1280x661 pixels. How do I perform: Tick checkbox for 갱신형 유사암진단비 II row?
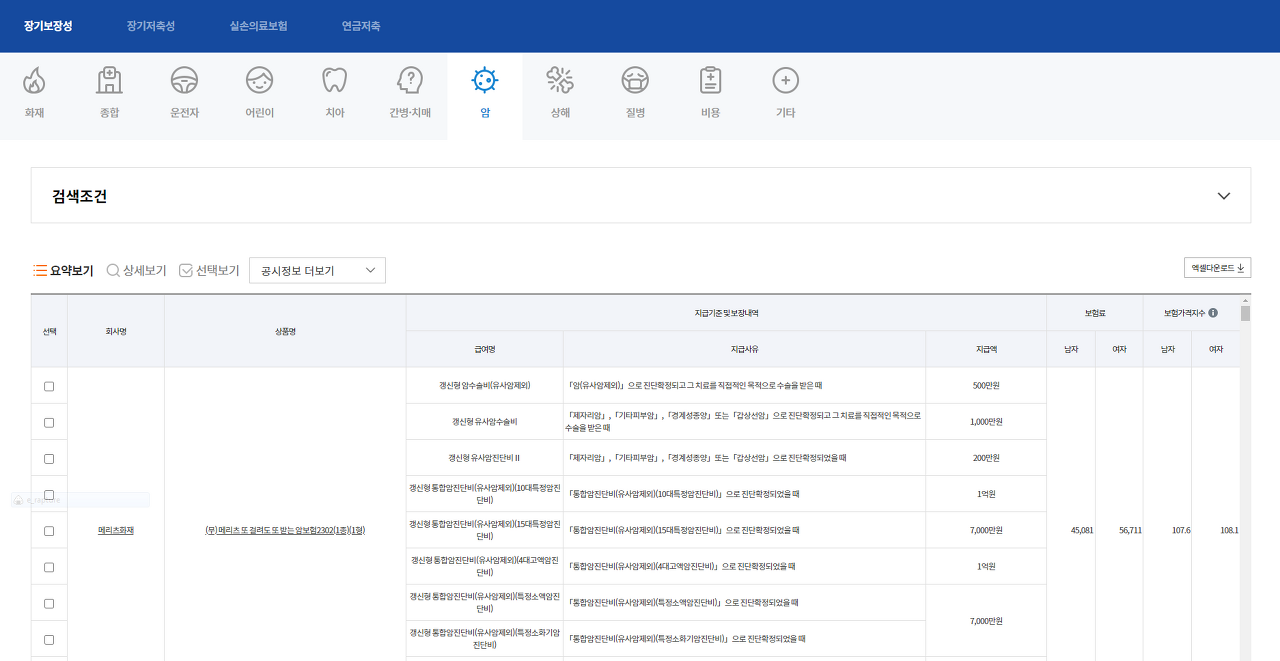click(x=49, y=458)
